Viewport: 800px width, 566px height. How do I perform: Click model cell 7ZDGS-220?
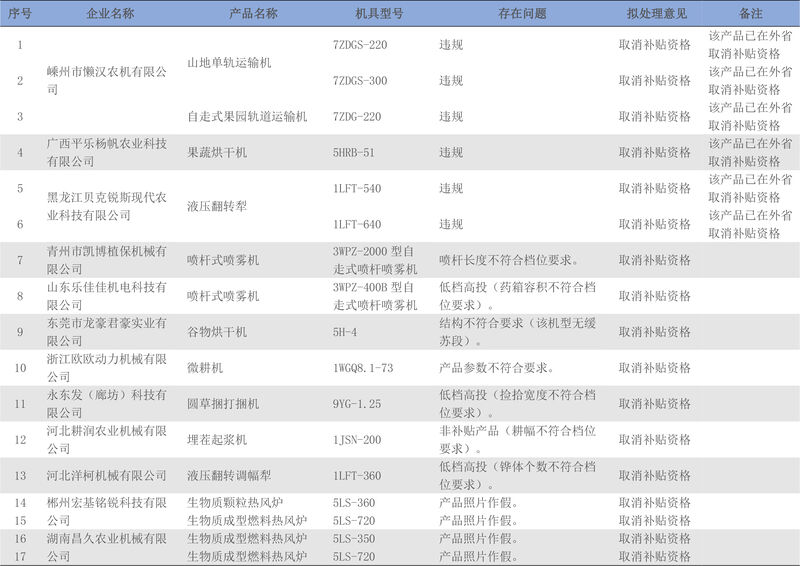pyautogui.click(x=360, y=45)
